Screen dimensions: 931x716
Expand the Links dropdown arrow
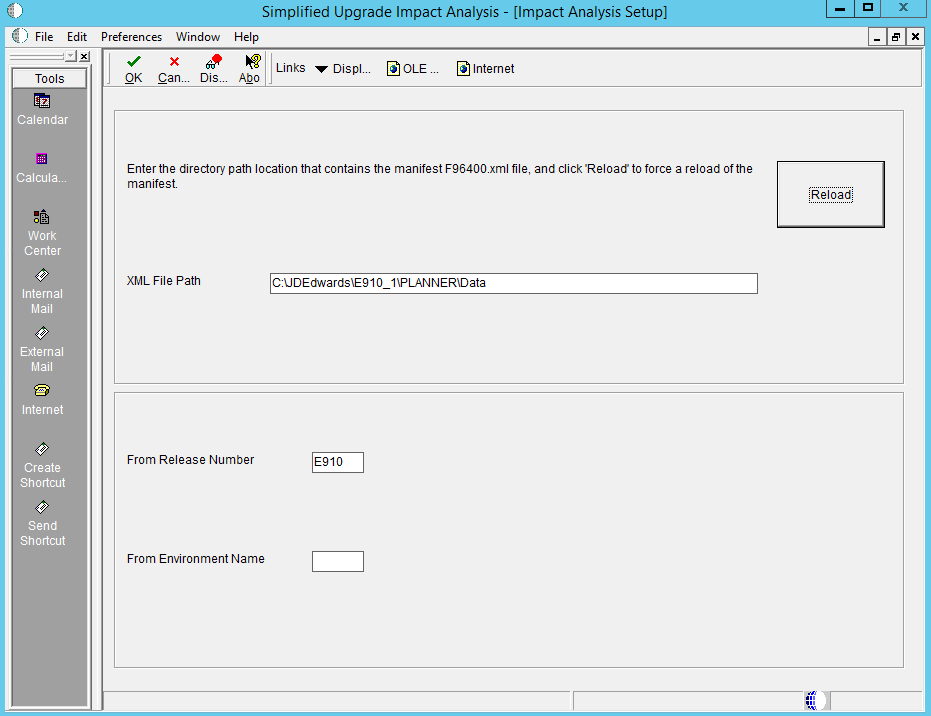[321, 69]
